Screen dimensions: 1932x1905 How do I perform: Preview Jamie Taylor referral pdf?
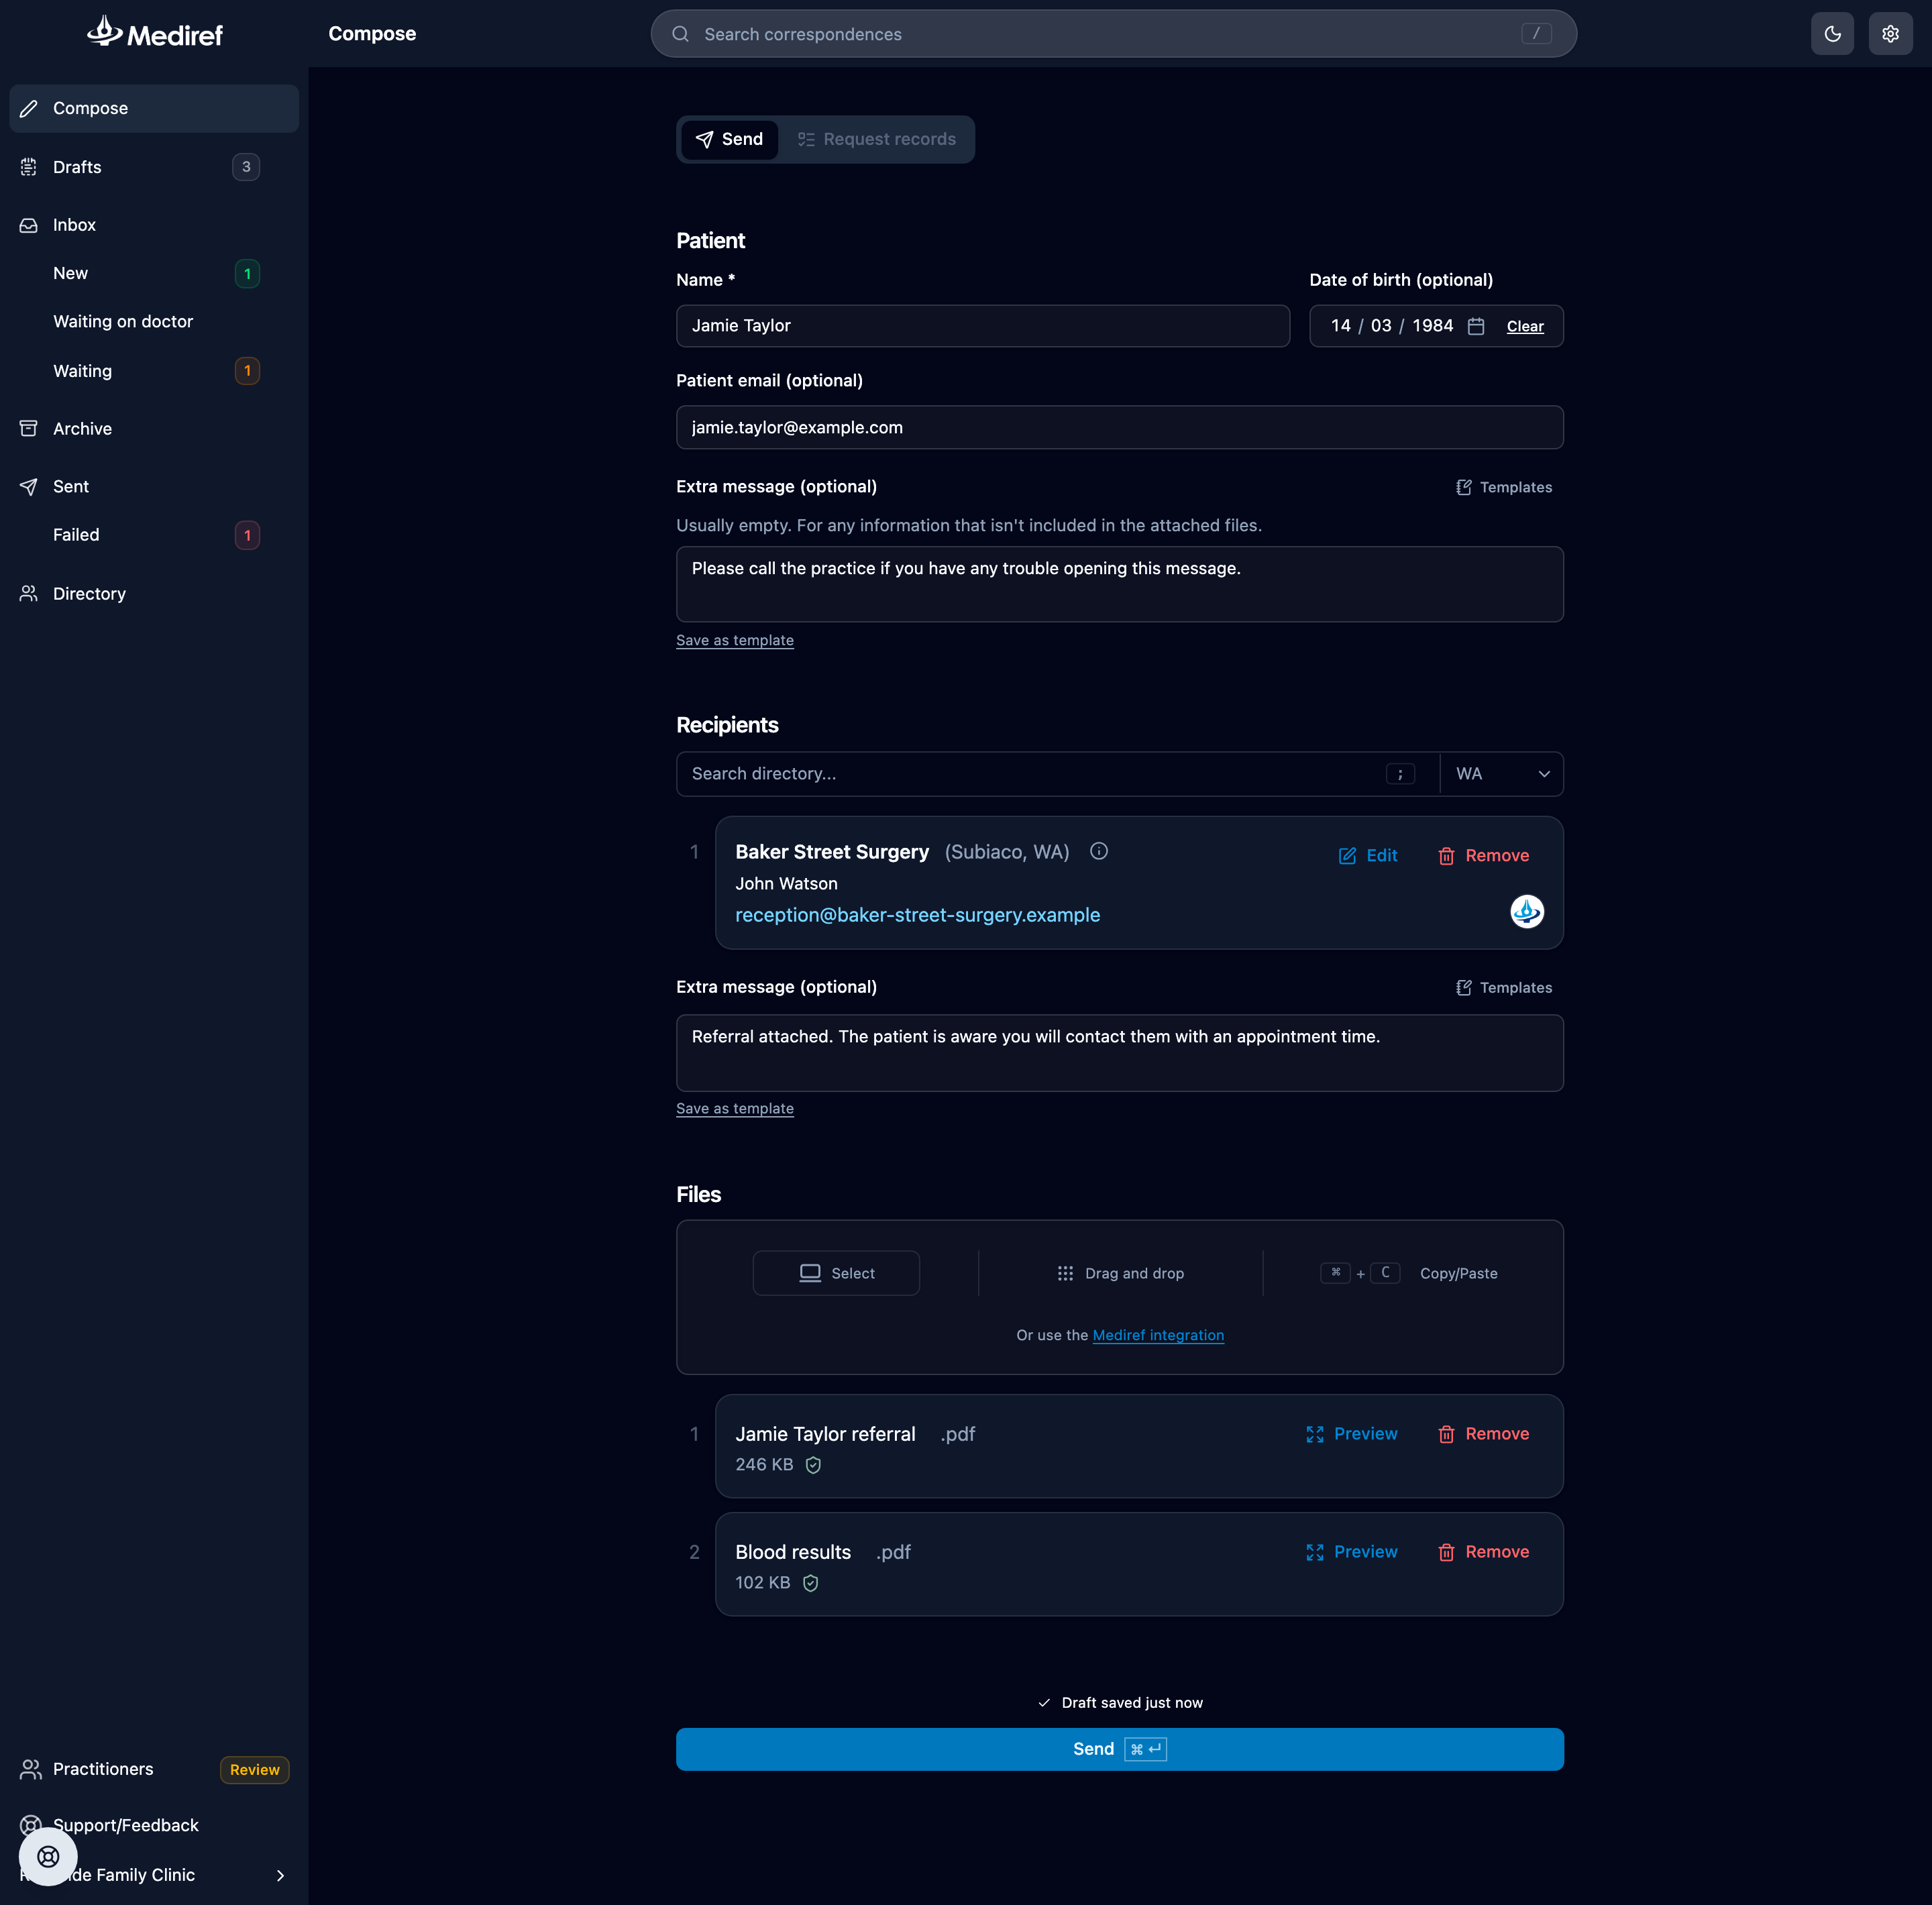1352,1434
